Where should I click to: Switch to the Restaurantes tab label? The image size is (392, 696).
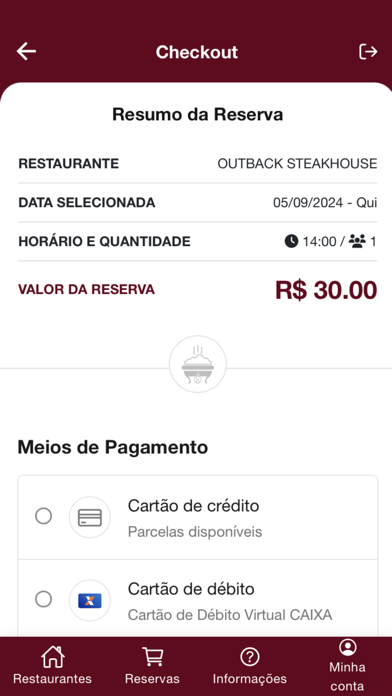(52, 679)
